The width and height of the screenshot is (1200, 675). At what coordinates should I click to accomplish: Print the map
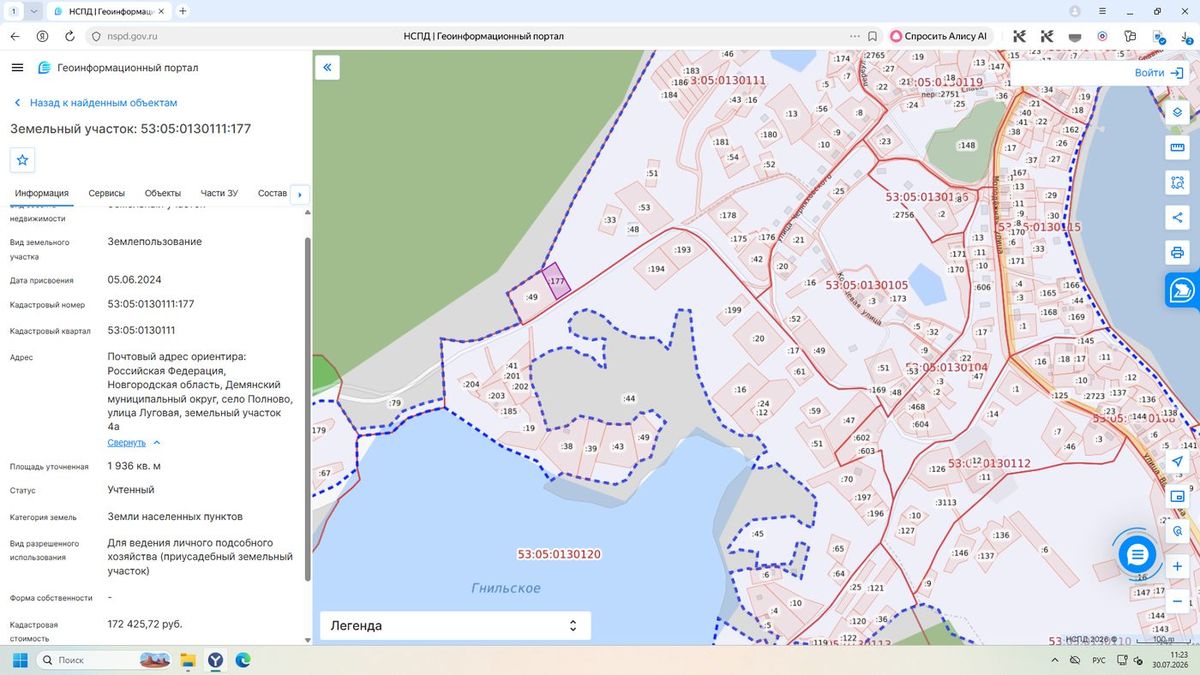pos(1177,252)
